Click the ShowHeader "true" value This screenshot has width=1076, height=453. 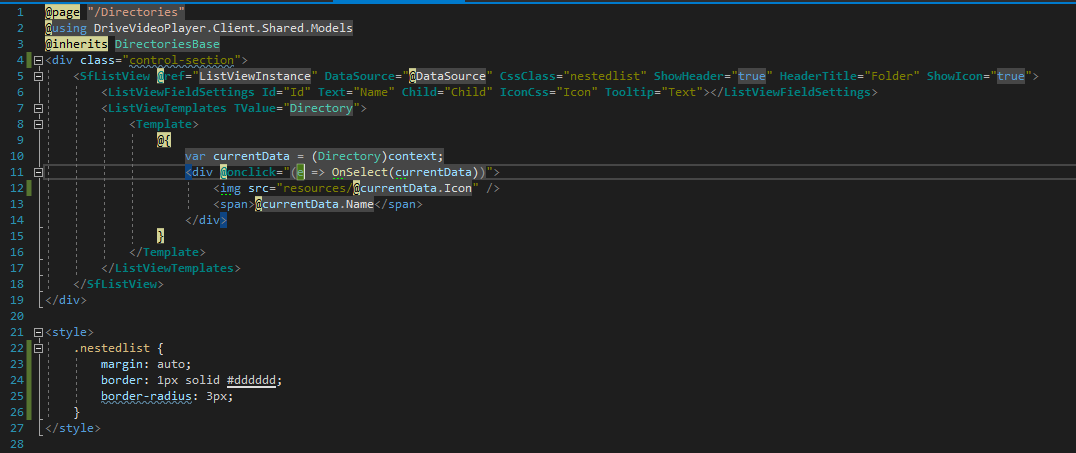point(751,76)
